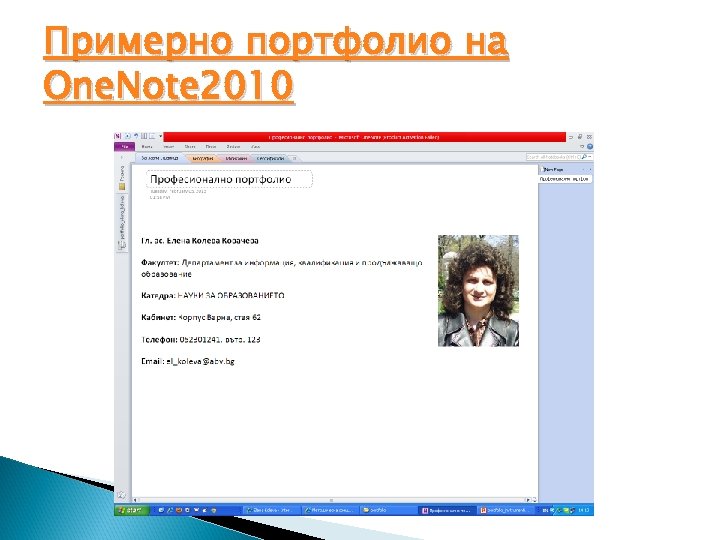Switch to the Insert ribbon tab
Screen dimensions: 720x540
point(169,146)
